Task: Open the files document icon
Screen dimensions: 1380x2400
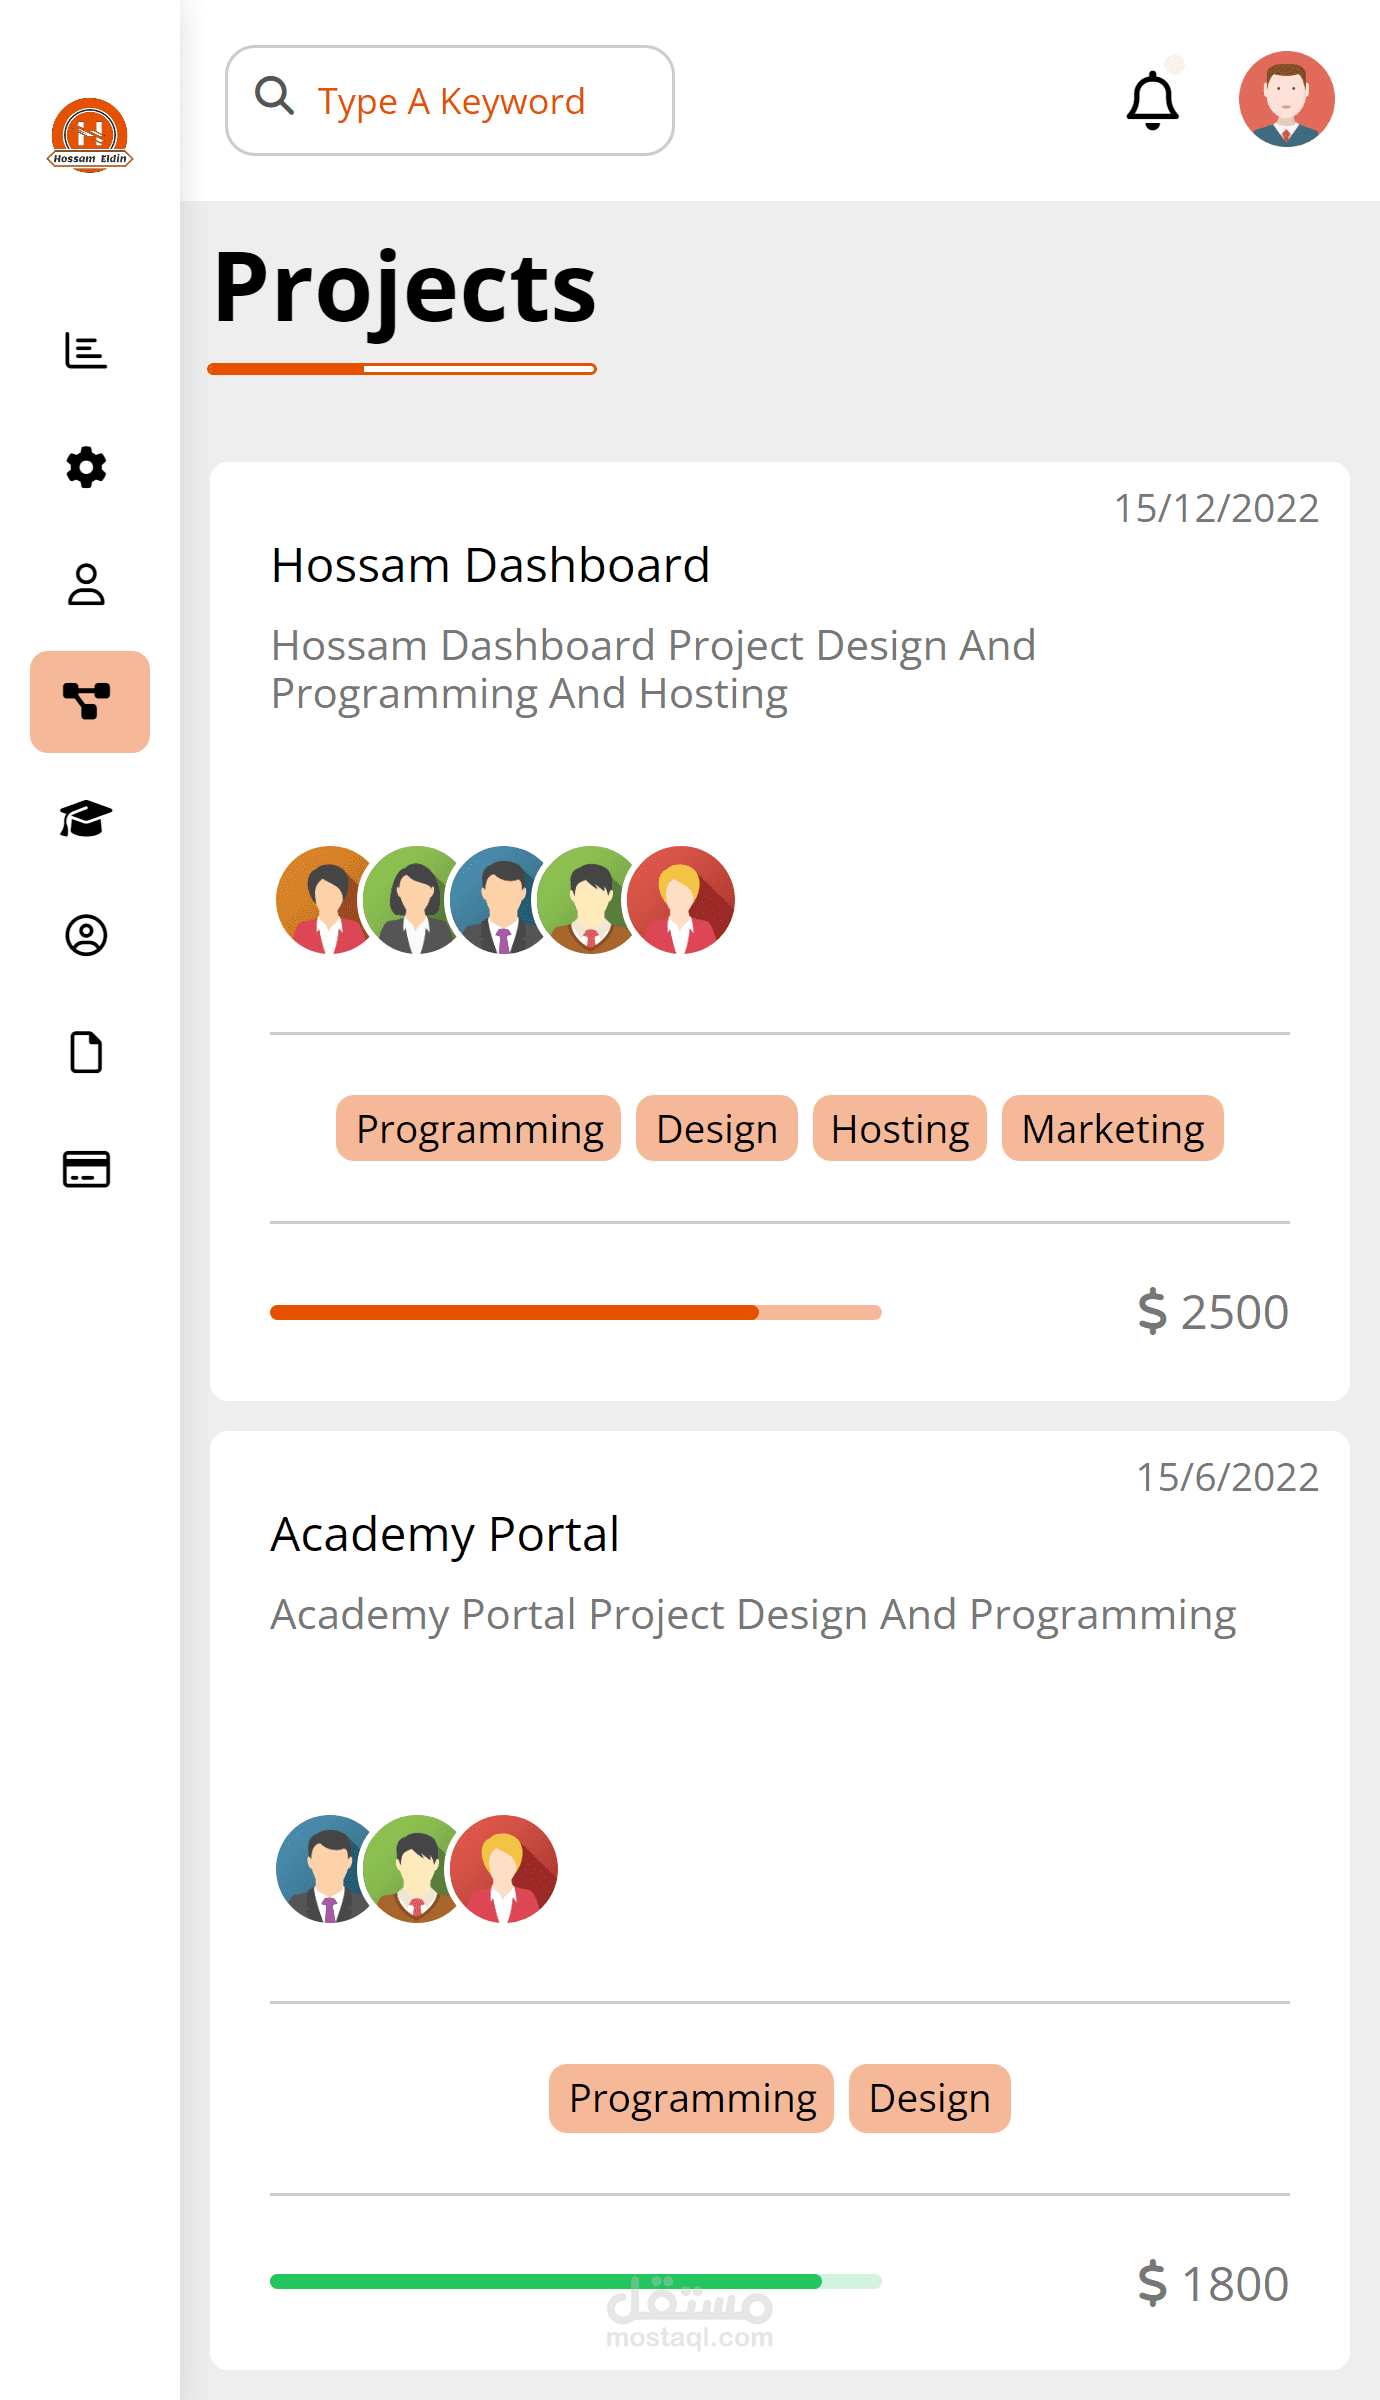Action: click(86, 1052)
